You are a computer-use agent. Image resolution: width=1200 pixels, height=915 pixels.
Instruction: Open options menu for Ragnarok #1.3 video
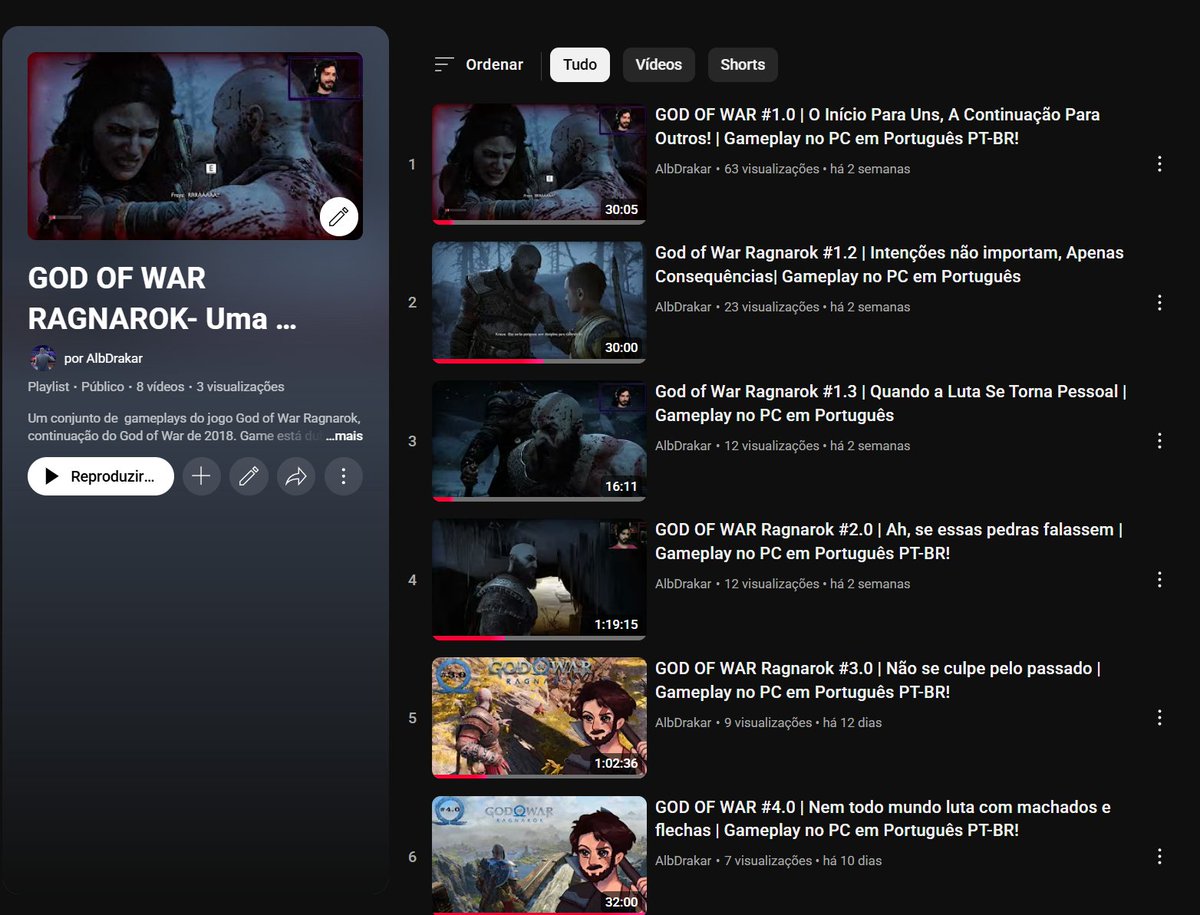(x=1159, y=441)
